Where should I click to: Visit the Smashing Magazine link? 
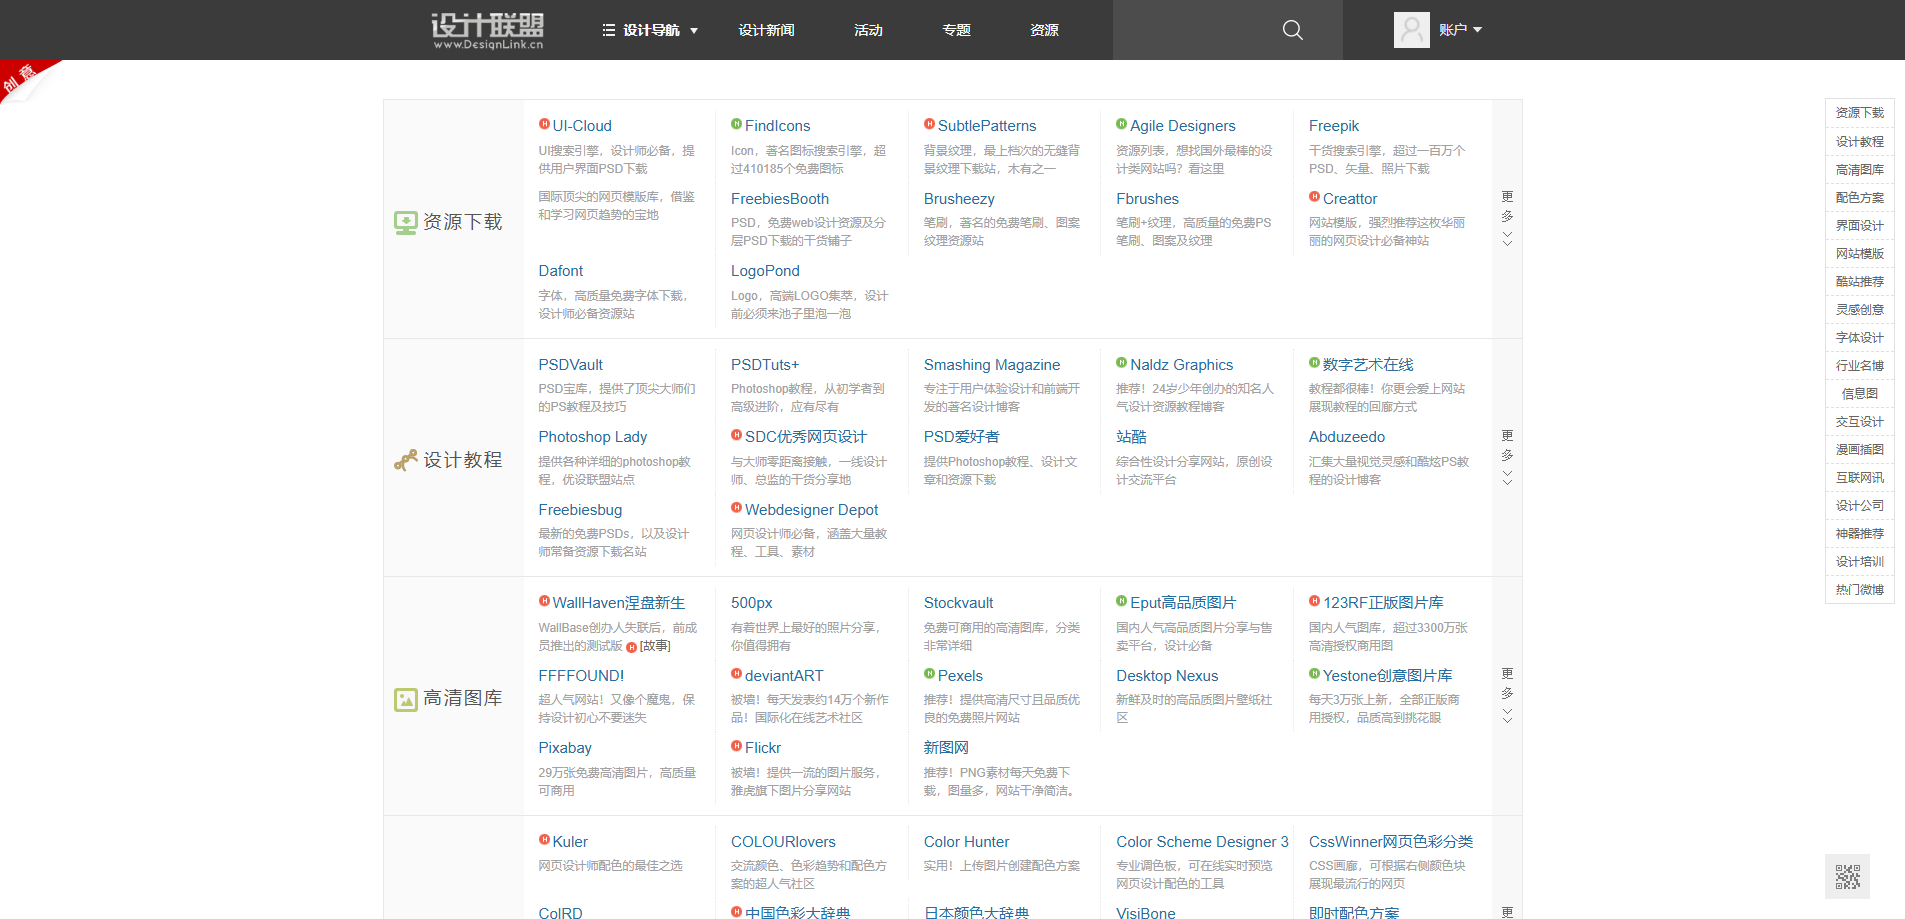coord(991,365)
